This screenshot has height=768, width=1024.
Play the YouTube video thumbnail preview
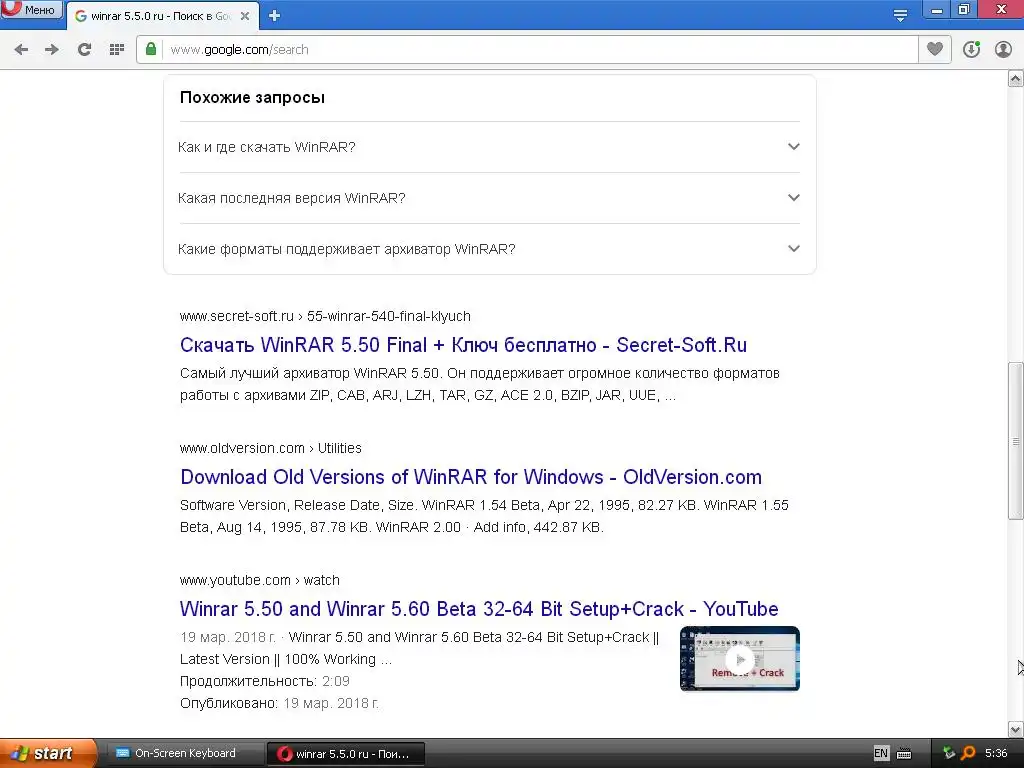pyautogui.click(x=739, y=658)
